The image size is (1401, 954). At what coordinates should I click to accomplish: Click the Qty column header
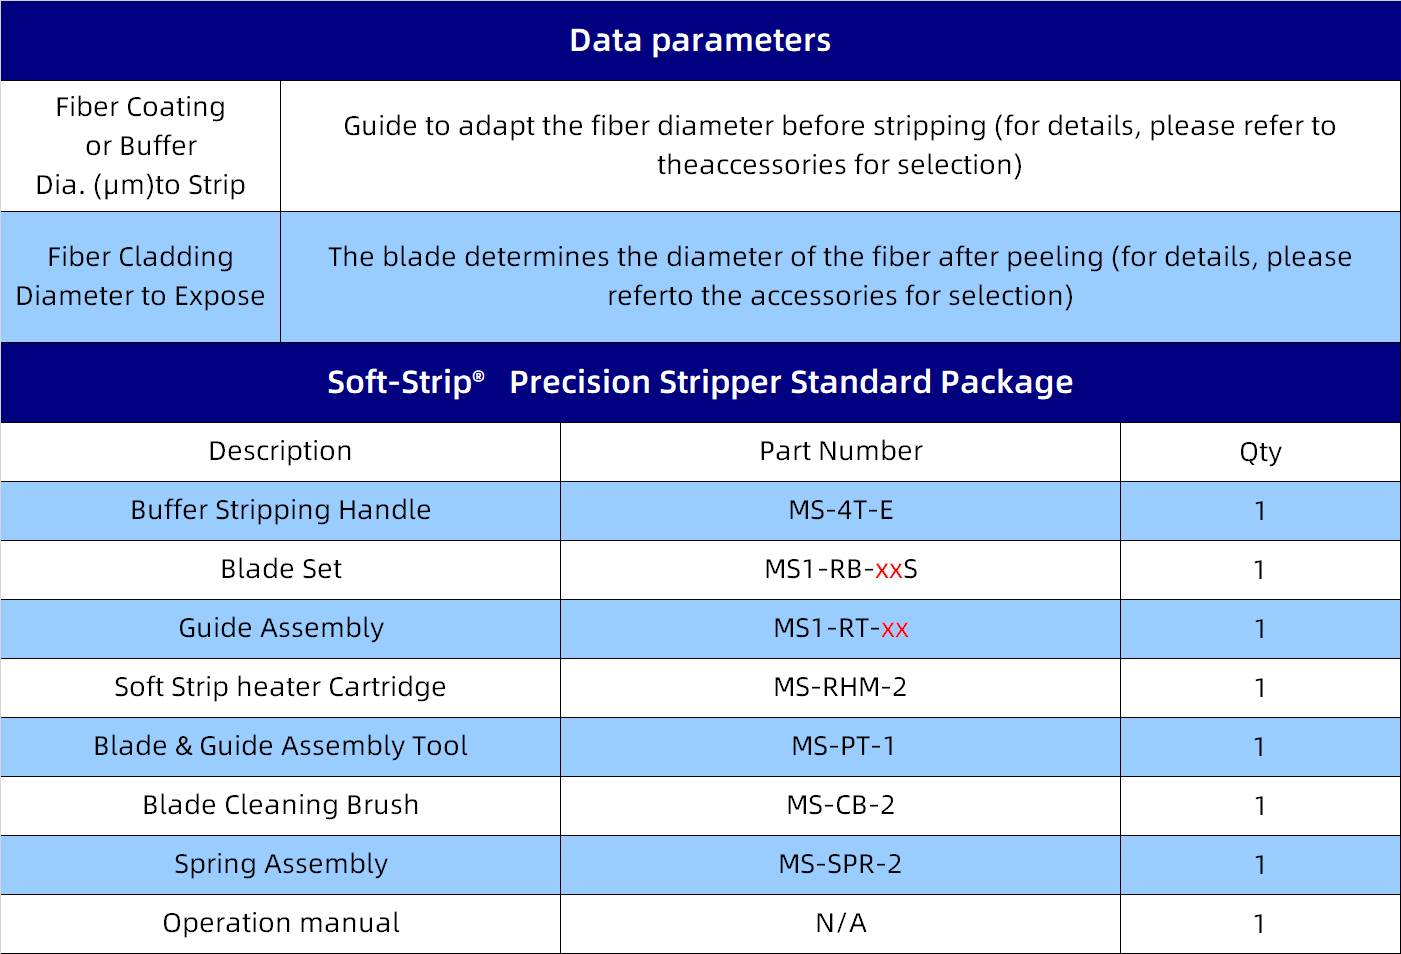1260,451
